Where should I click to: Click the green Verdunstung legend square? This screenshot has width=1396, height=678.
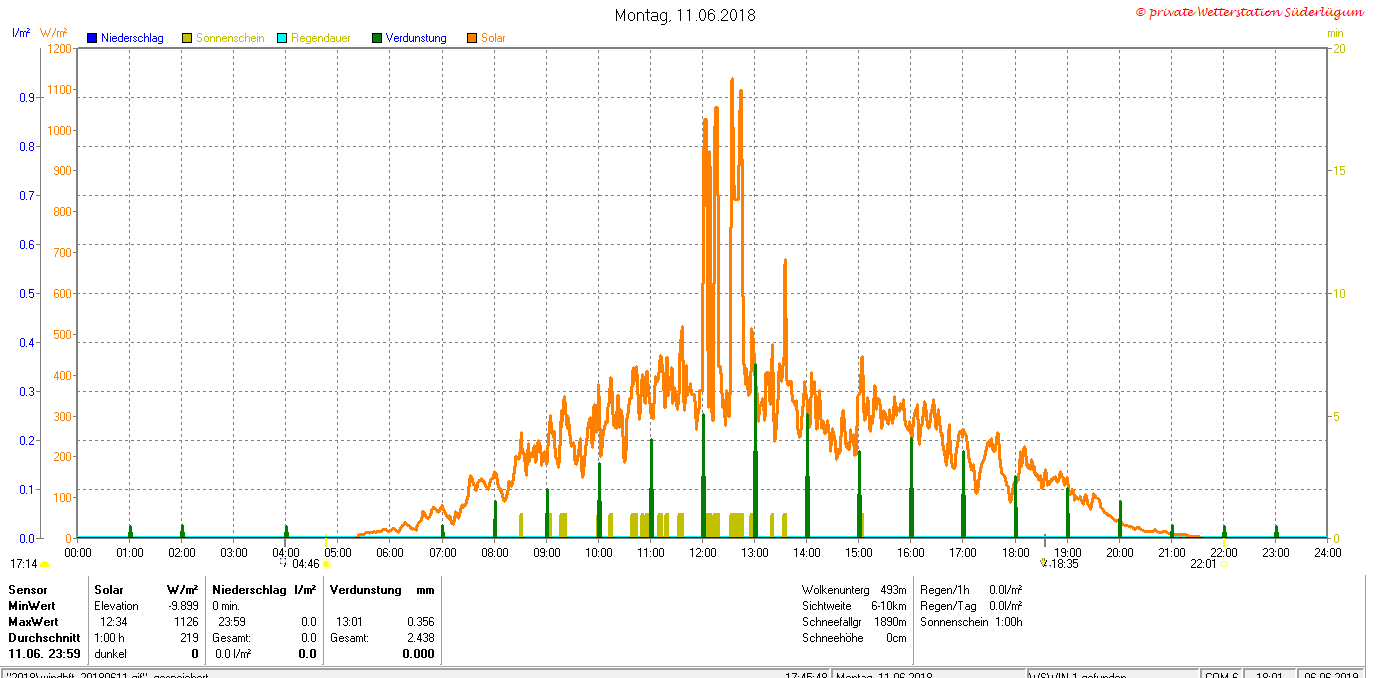pyautogui.click(x=377, y=38)
